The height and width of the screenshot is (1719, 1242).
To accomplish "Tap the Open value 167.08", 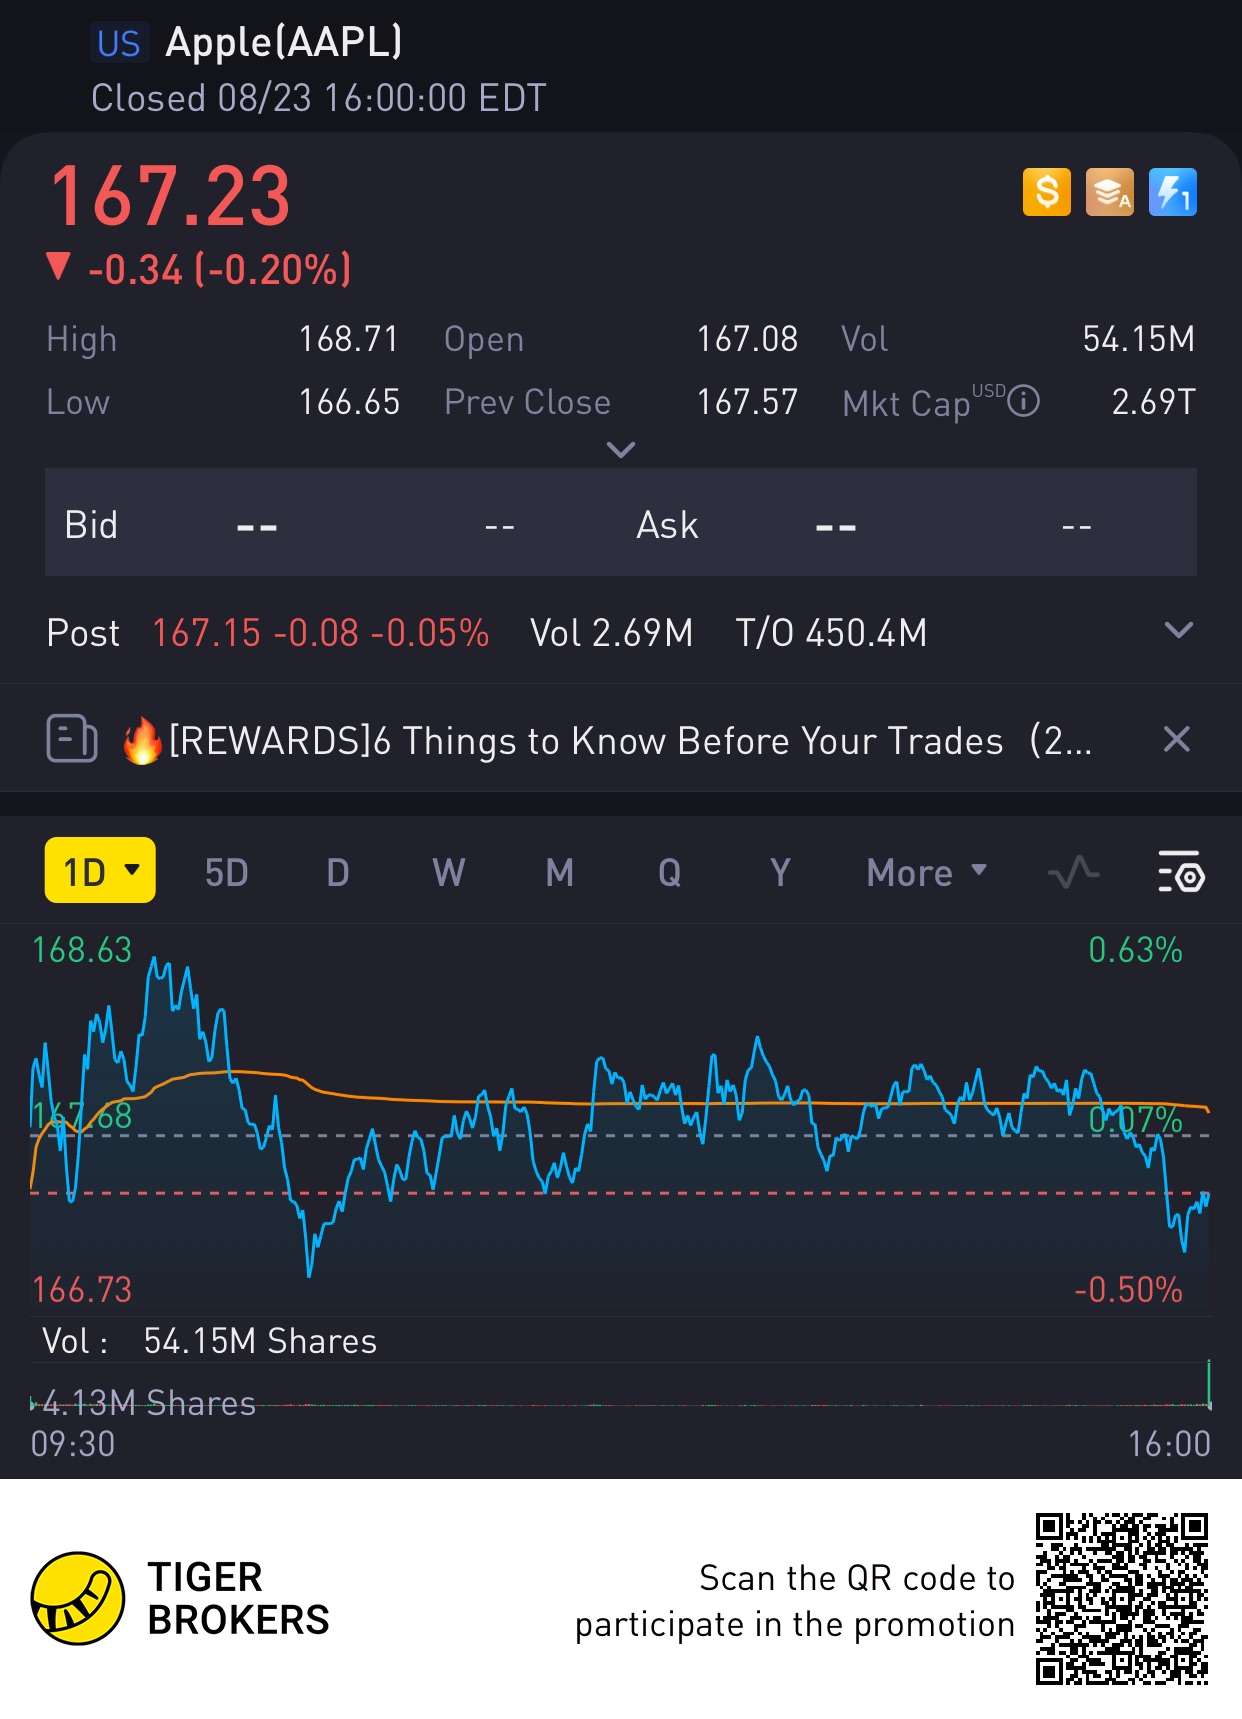I will [x=747, y=339].
